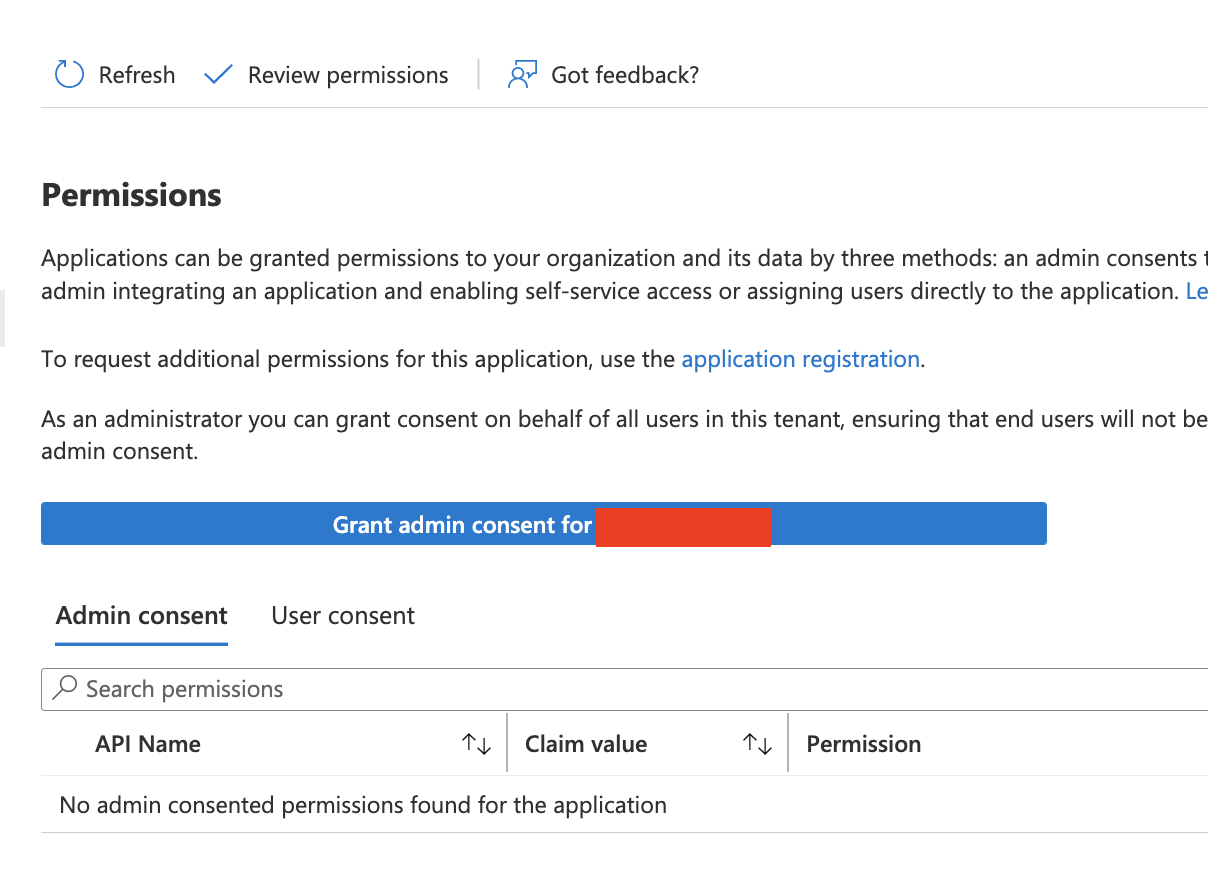Click the redacted tenant name on the consent banner
Image resolution: width=1208 pixels, height=870 pixels.
pyautogui.click(x=683, y=526)
